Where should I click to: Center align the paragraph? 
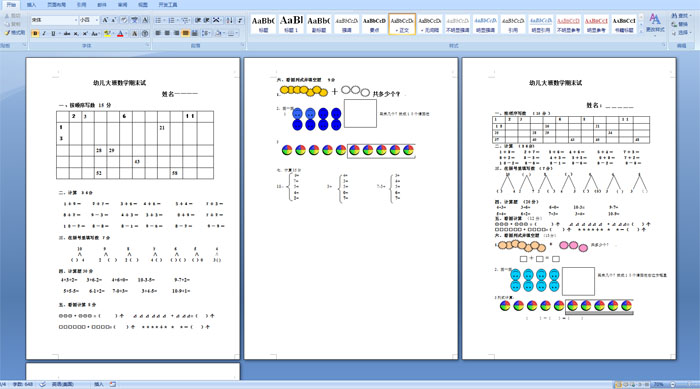coord(167,33)
